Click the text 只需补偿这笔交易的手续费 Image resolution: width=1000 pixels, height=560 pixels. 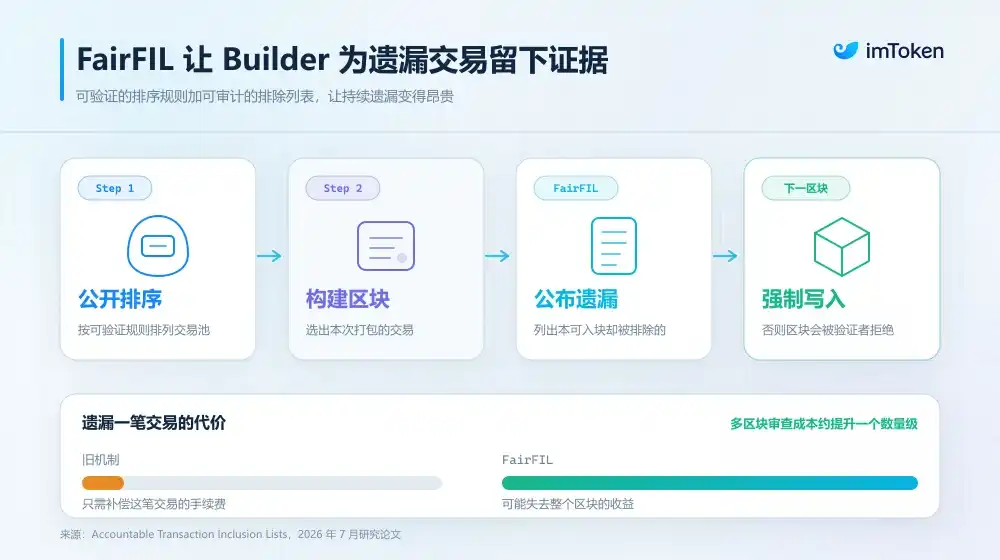point(154,504)
